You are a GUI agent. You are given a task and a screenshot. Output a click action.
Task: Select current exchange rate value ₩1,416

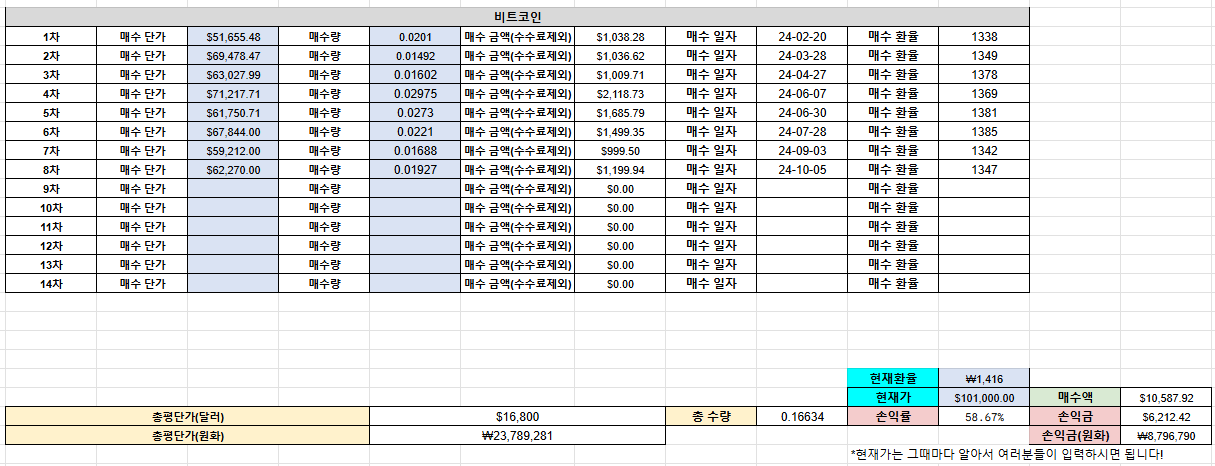(x=984, y=379)
